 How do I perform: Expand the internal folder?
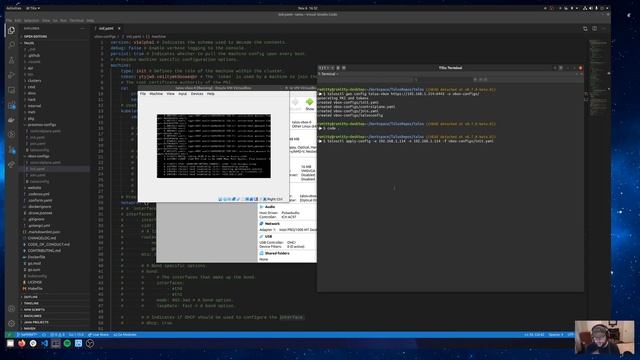click(34, 106)
